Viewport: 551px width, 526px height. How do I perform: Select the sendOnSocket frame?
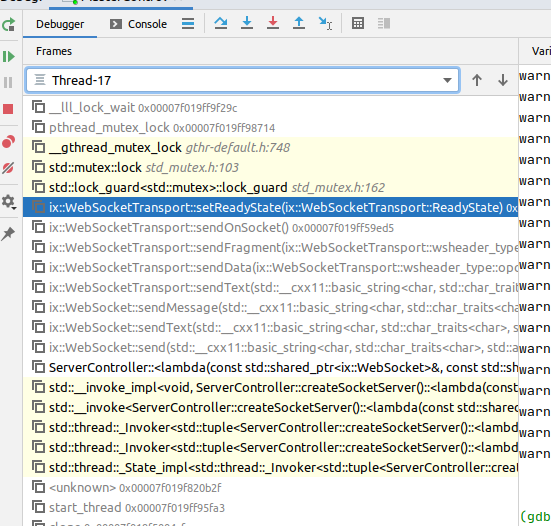tap(271, 228)
